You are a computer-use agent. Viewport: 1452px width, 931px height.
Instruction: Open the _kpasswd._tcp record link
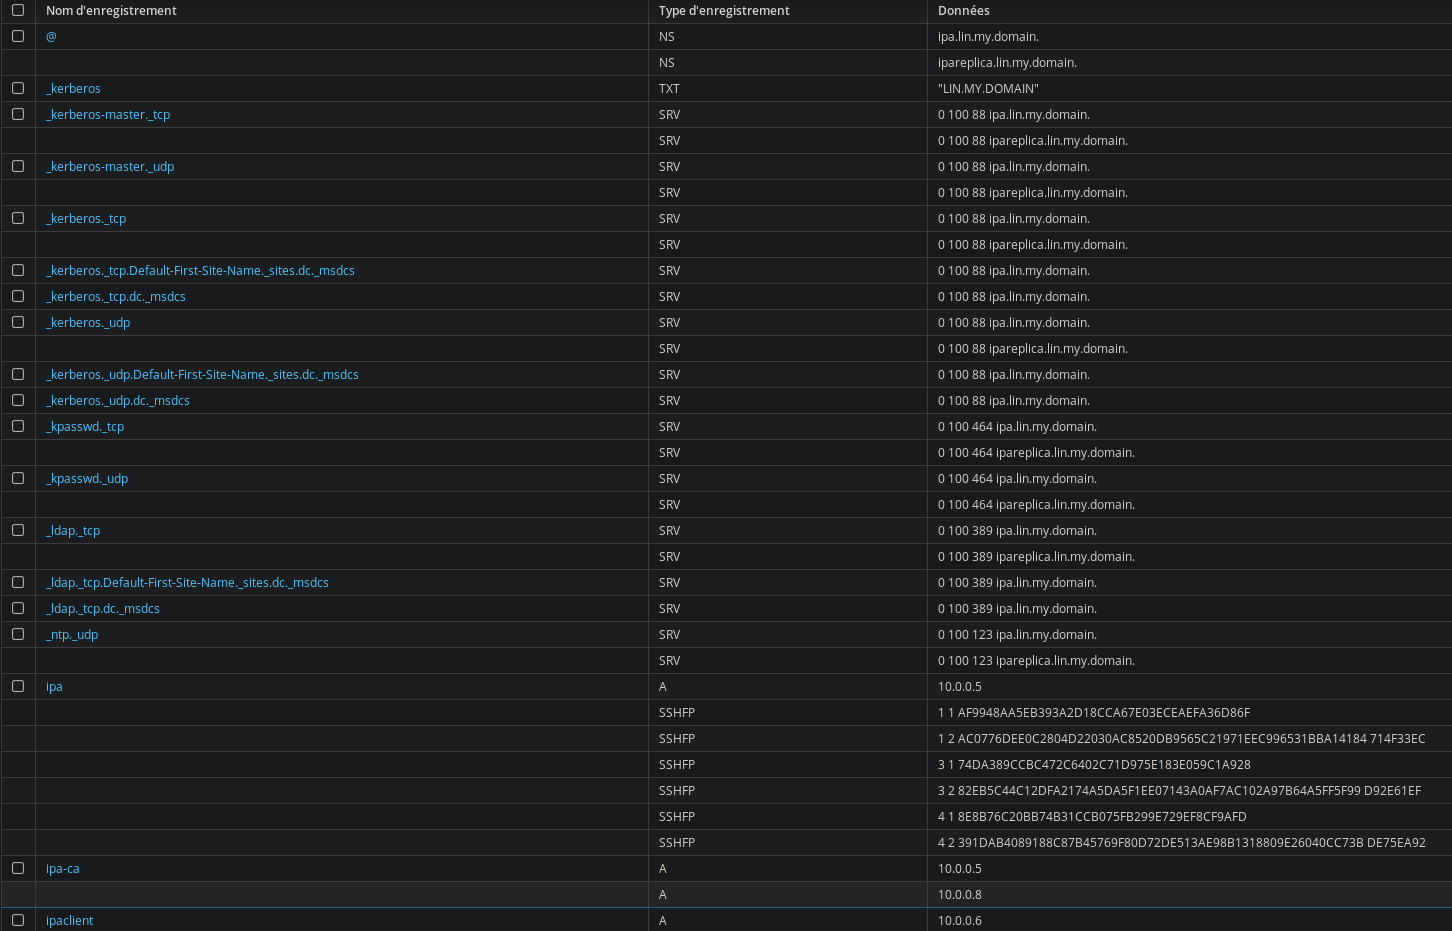pyautogui.click(x=85, y=426)
